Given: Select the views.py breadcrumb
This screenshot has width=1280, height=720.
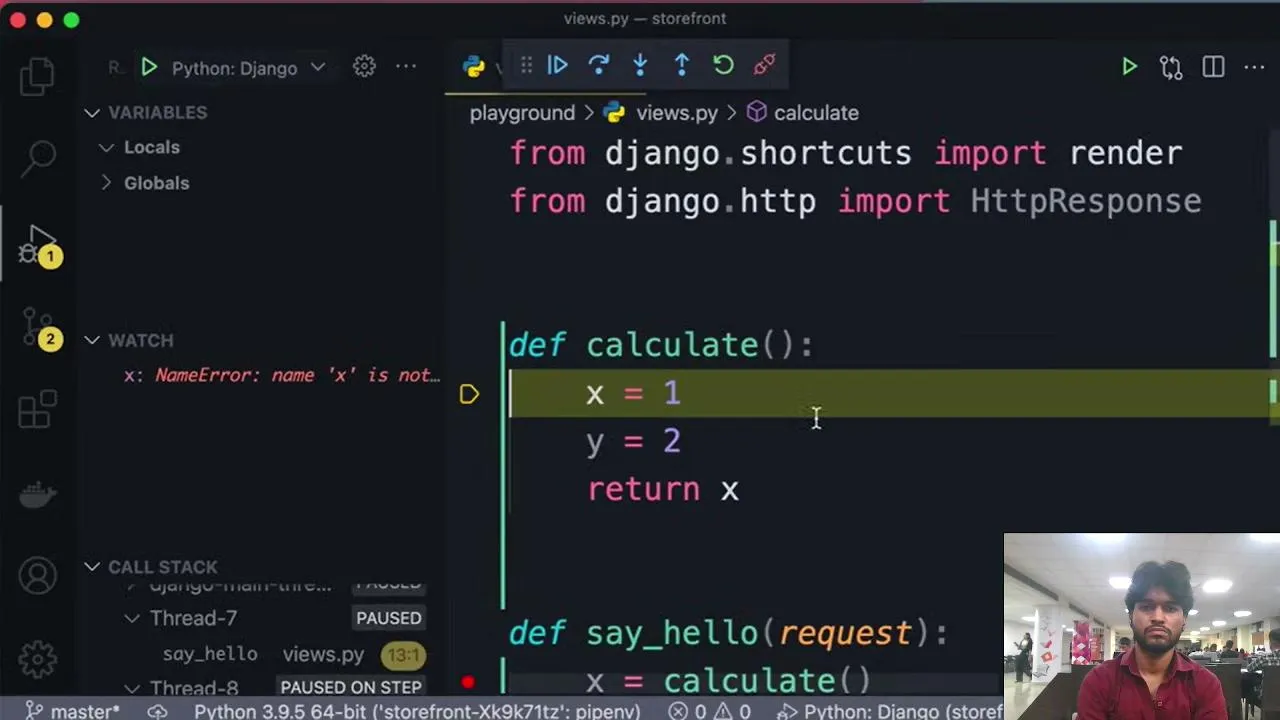Looking at the screenshot, I should (677, 113).
